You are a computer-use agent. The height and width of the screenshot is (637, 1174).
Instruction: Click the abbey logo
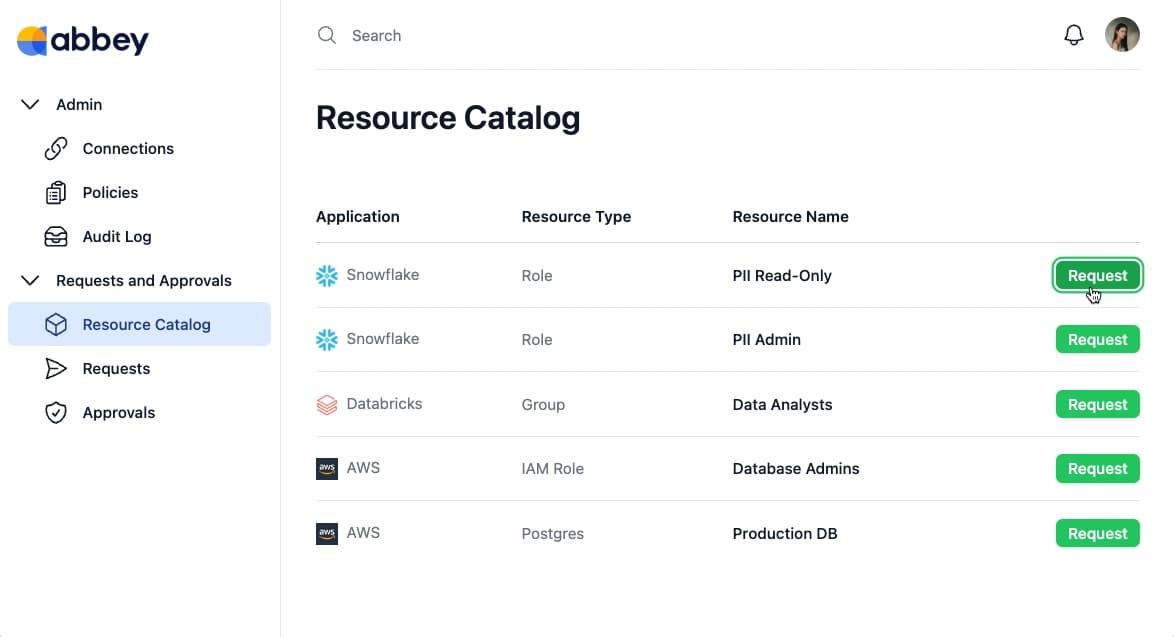coord(82,41)
